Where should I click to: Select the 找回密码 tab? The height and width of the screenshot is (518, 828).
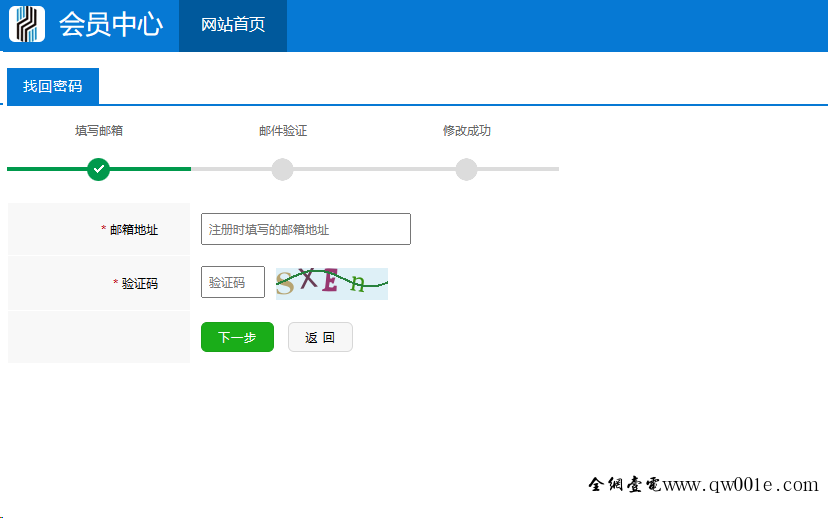point(53,87)
